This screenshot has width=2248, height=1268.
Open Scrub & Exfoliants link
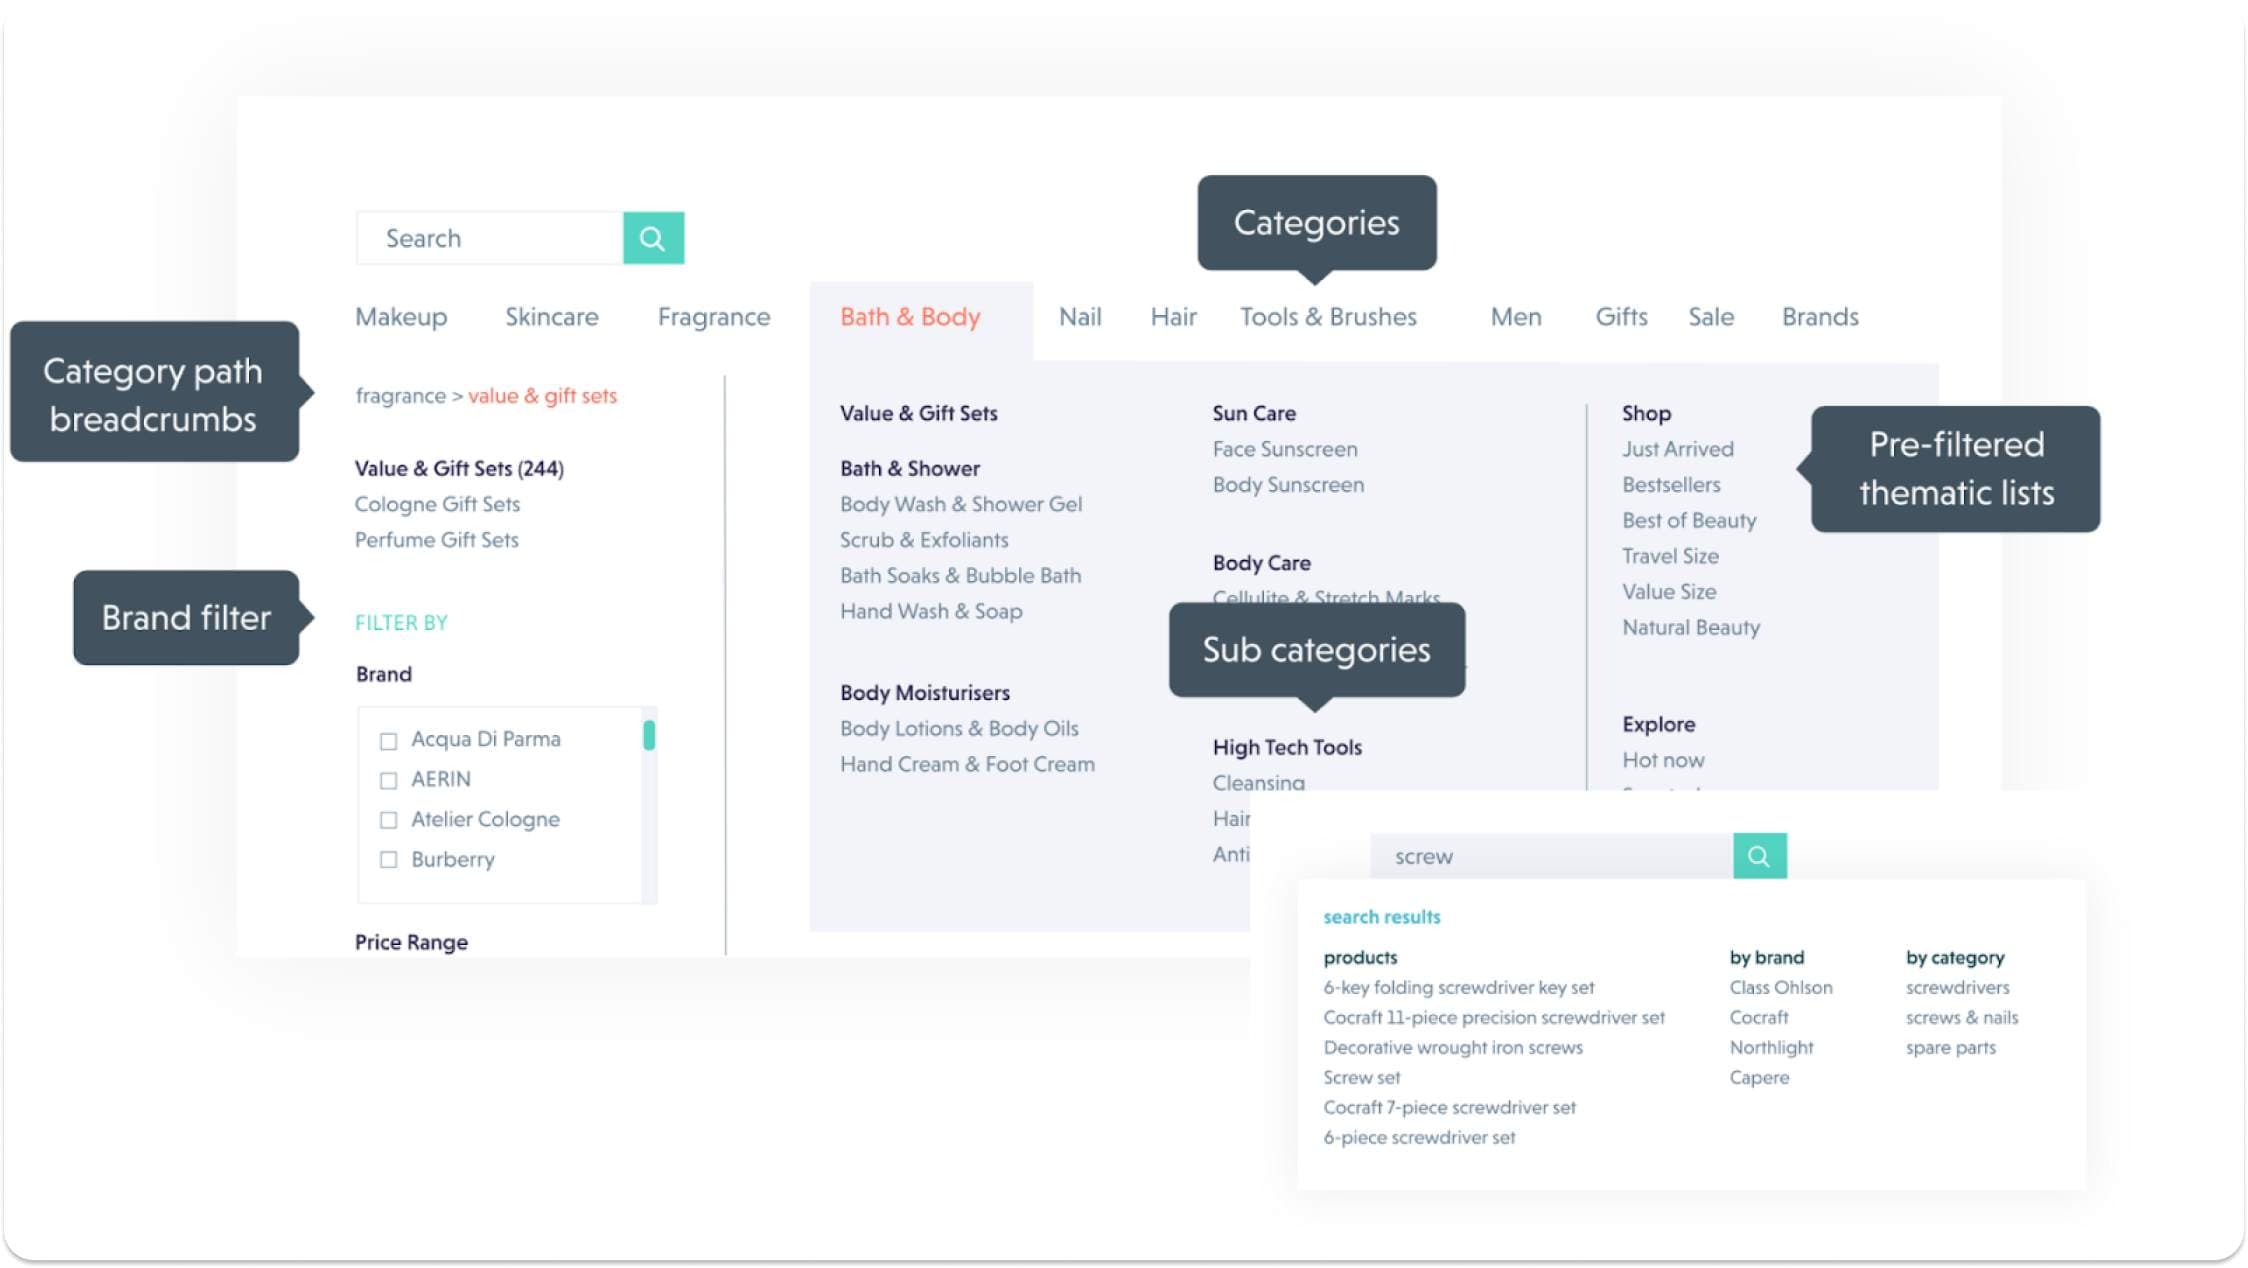924,540
